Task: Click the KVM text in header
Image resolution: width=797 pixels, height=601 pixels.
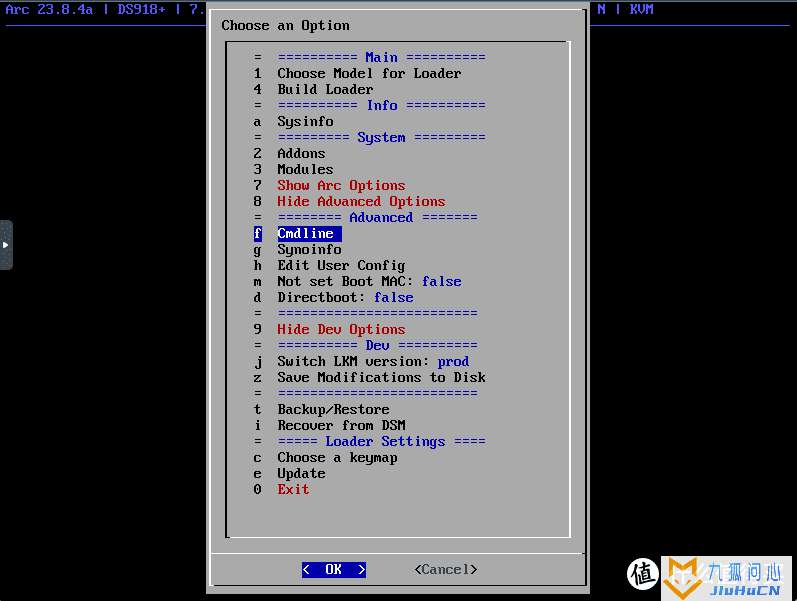Action: [x=641, y=9]
